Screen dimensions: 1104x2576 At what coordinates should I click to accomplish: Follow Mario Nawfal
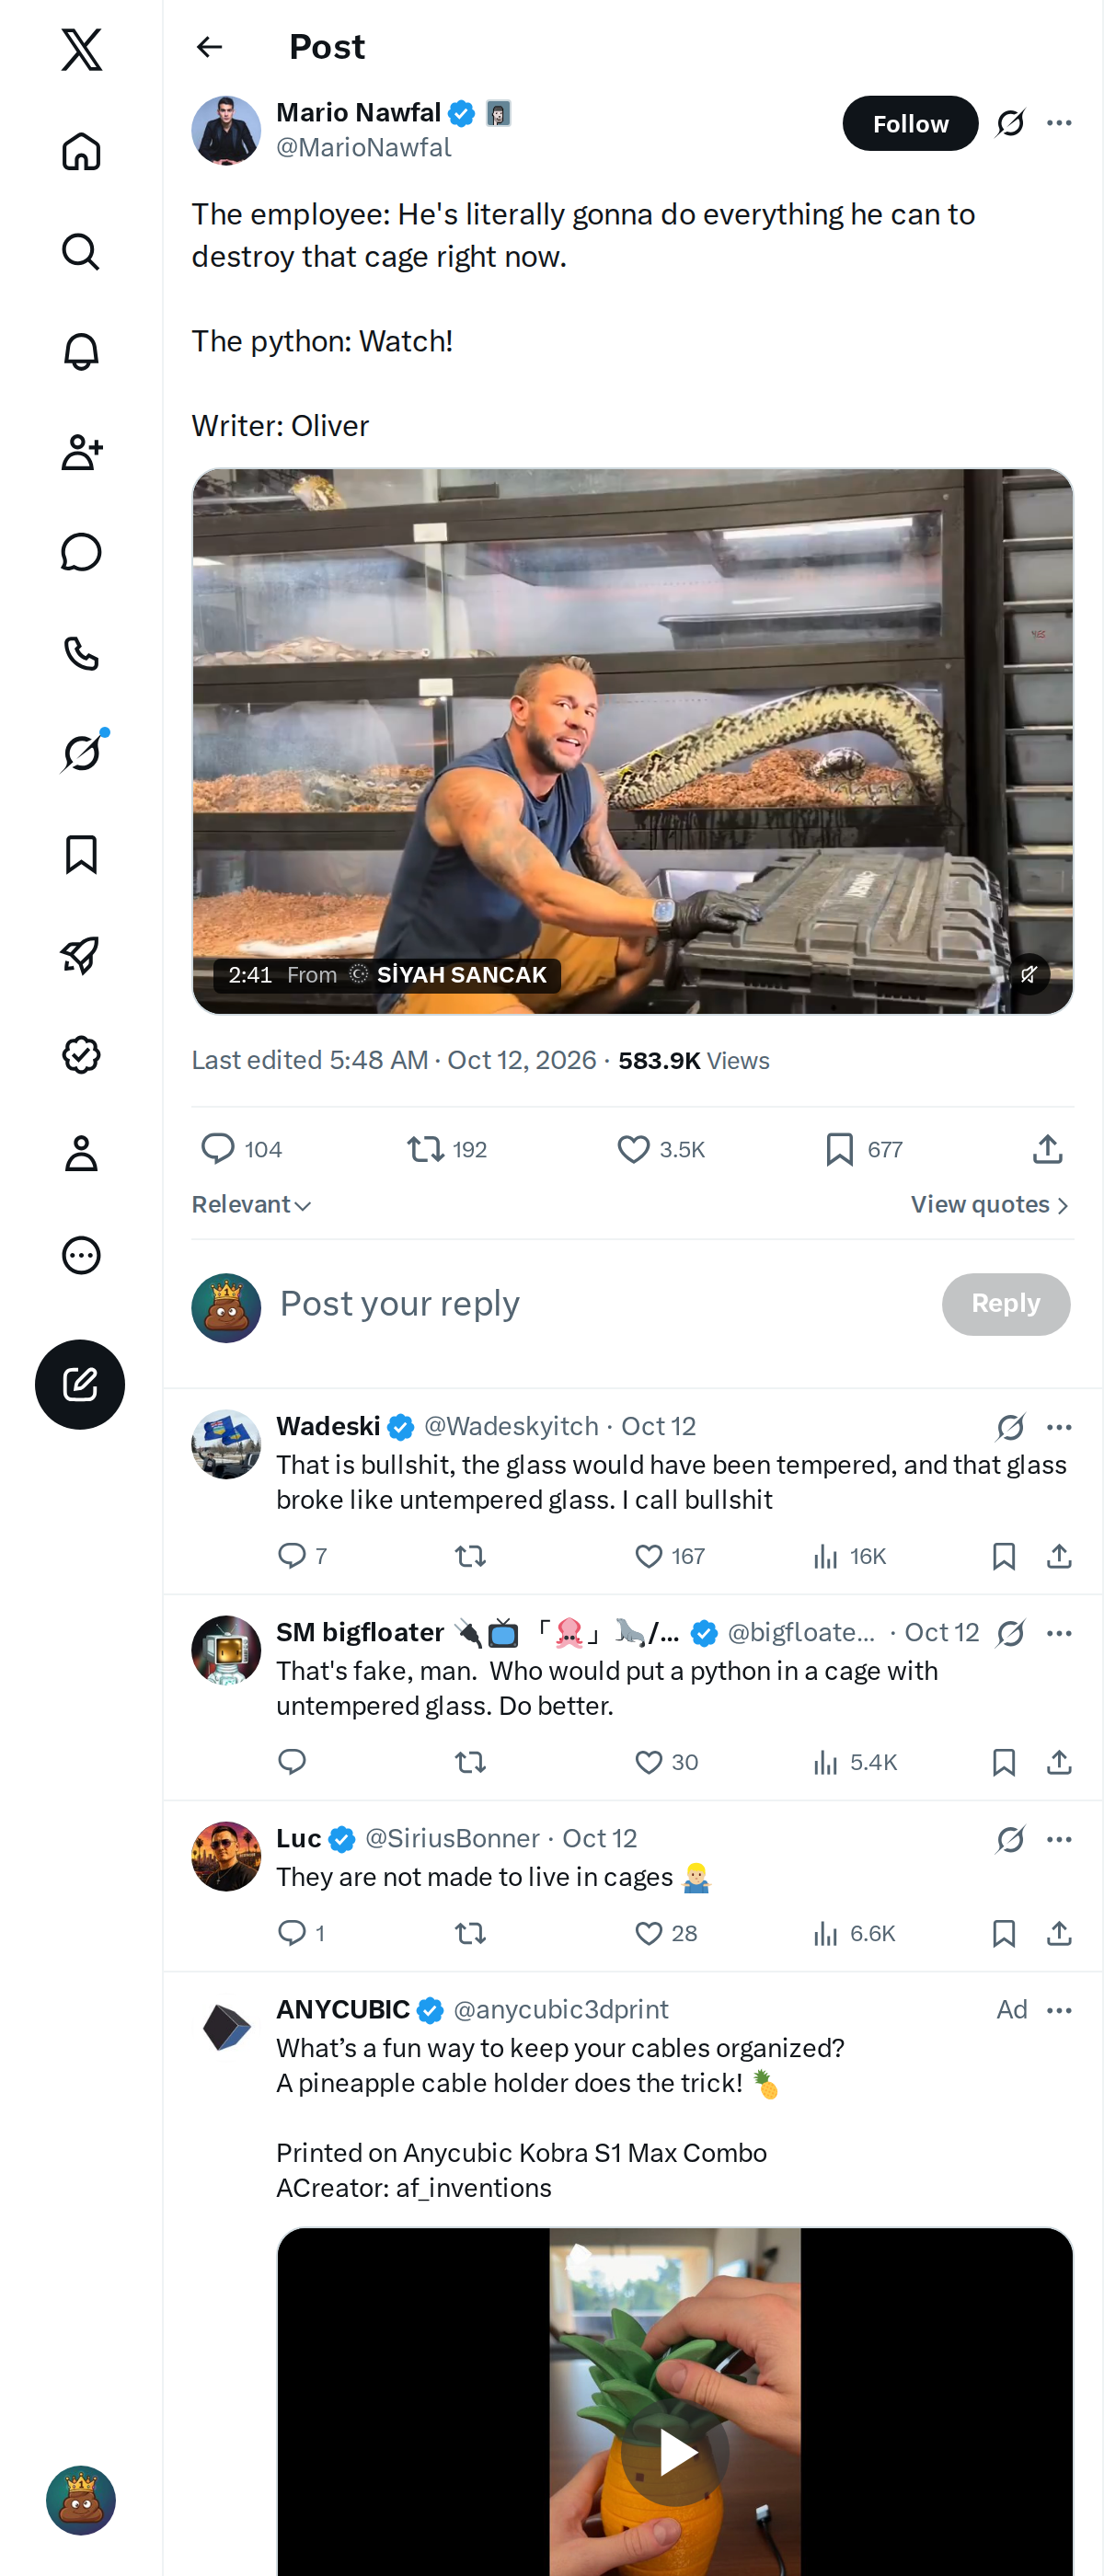click(x=910, y=124)
